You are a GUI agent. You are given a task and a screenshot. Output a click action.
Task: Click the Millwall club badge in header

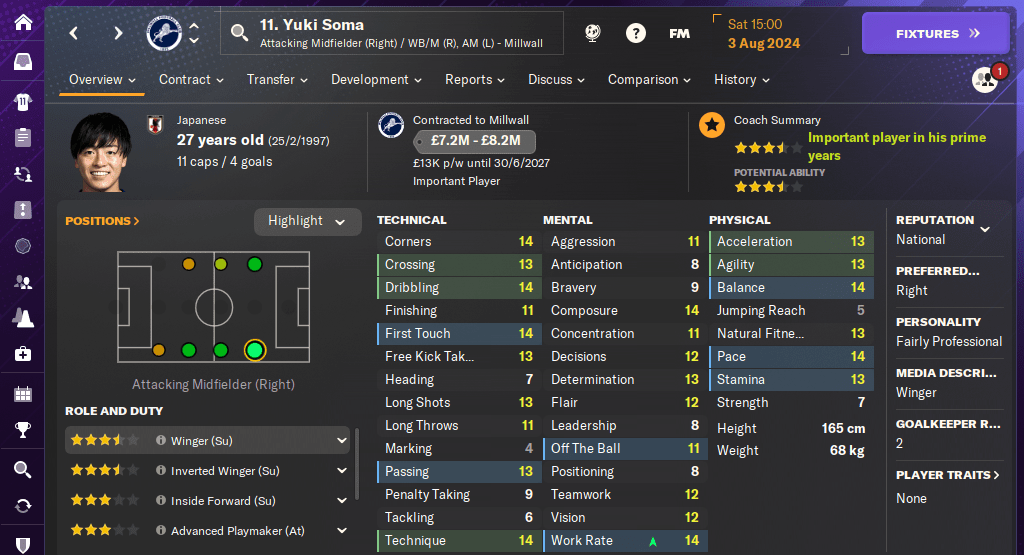[x=161, y=34]
